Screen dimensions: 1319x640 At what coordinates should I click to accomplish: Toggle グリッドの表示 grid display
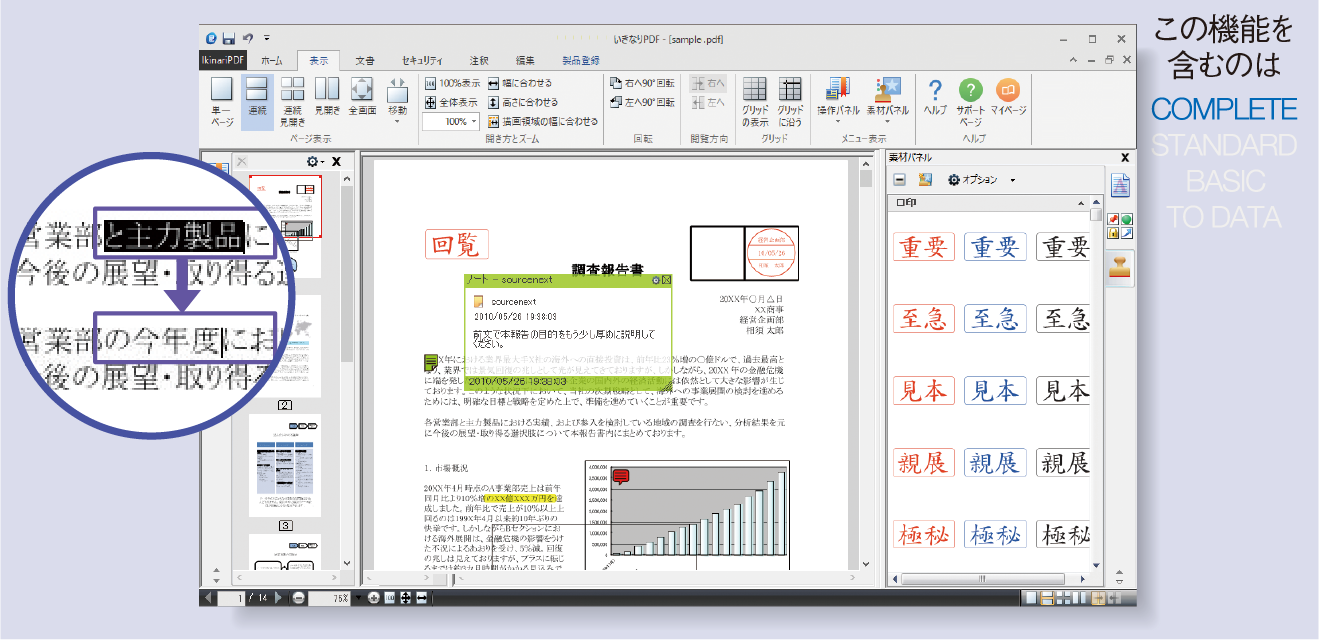755,102
